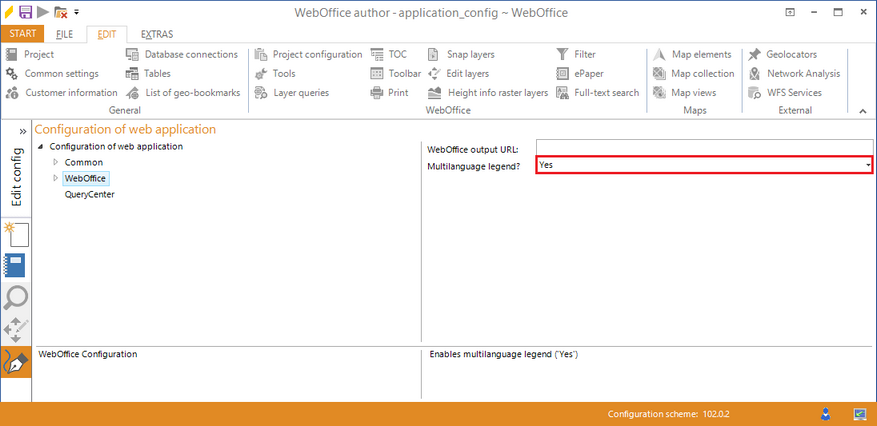Open WFS Services item
Screen dimensions: 877x426
(x=785, y=92)
